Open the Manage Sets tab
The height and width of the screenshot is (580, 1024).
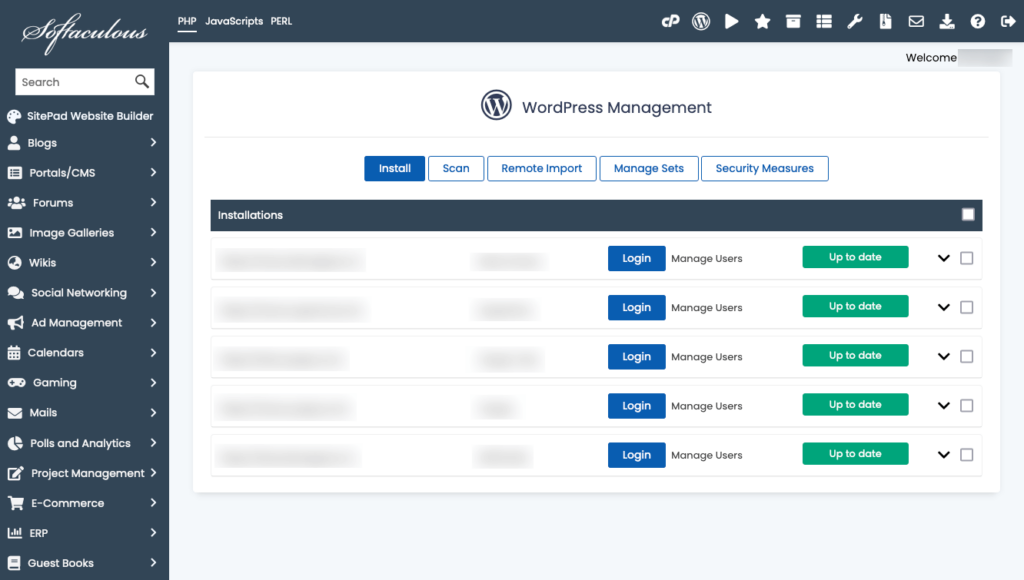tap(648, 169)
